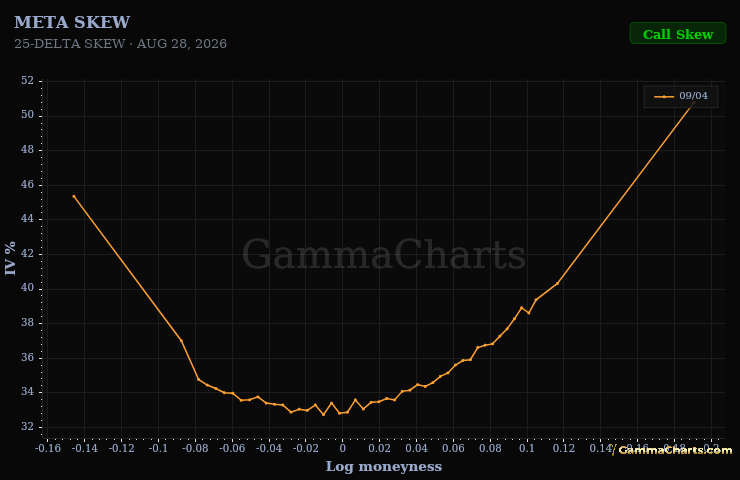Viewport: 740px width, 480px height.
Task: Click the 0.1 moneyness tick label
Action: coord(527,448)
